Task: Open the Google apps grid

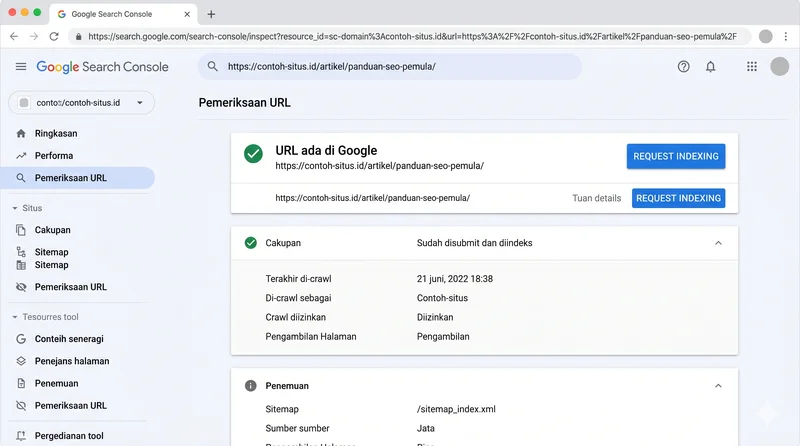Action: point(752,66)
